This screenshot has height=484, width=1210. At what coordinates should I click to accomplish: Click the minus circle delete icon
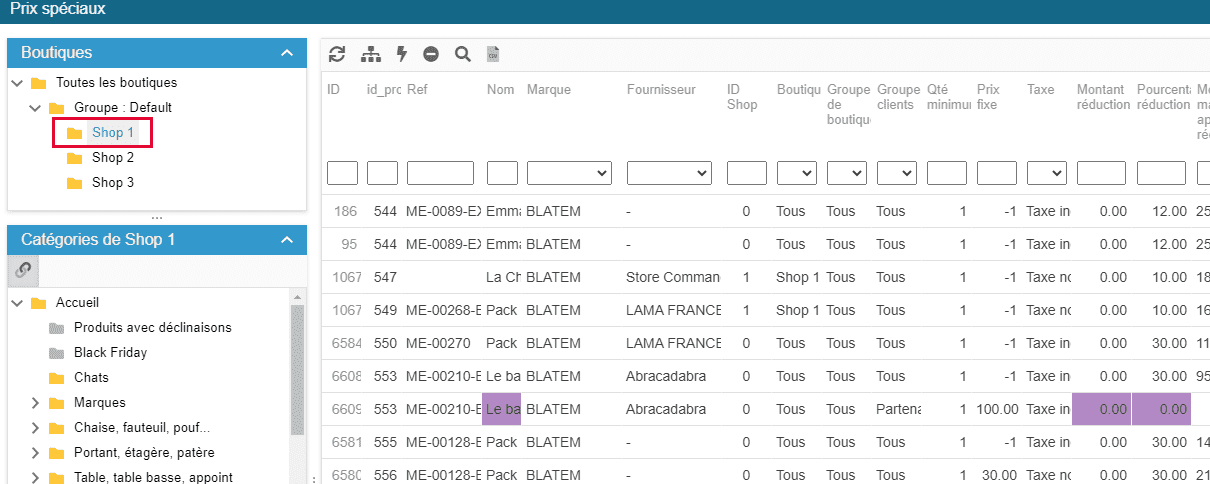pos(431,54)
